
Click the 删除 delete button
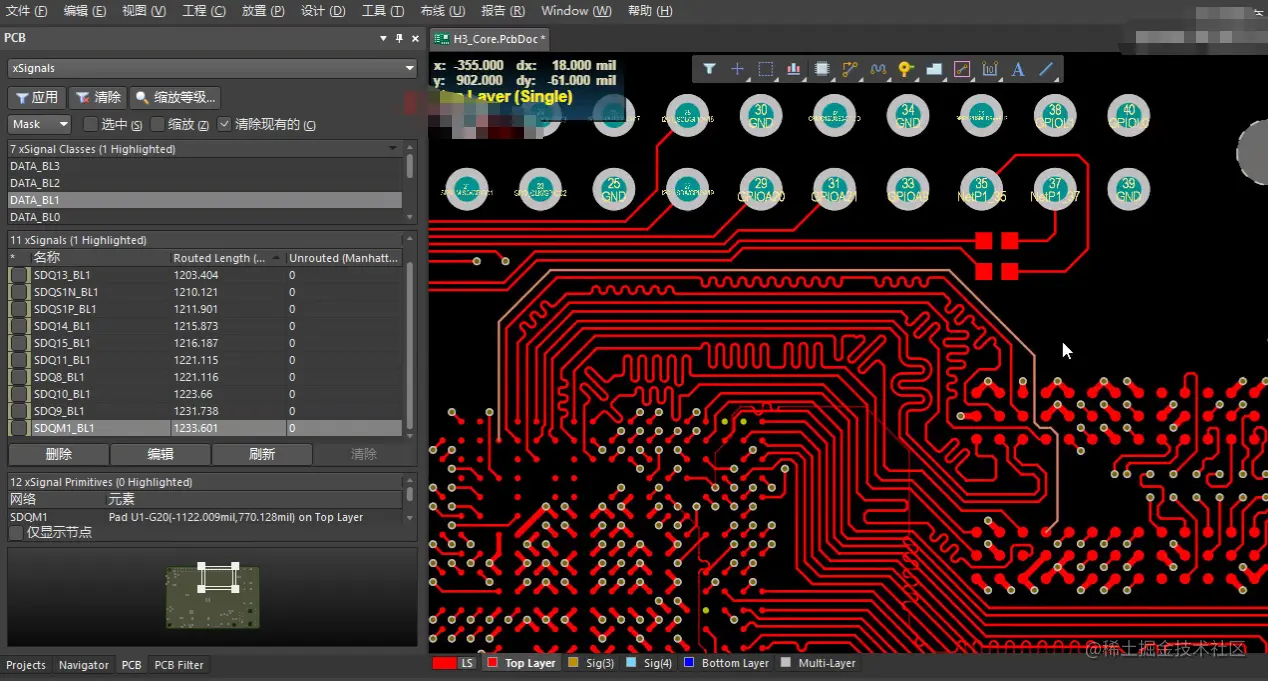point(58,454)
